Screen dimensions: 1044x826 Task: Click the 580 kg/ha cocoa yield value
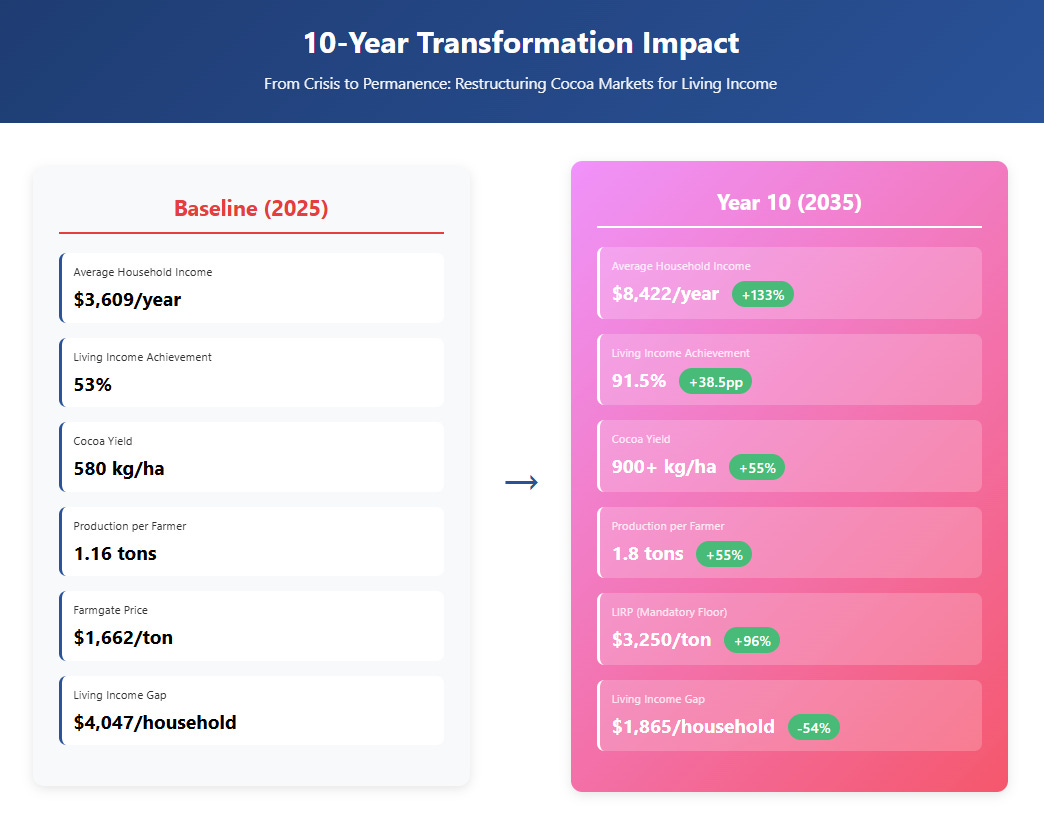[x=119, y=469]
